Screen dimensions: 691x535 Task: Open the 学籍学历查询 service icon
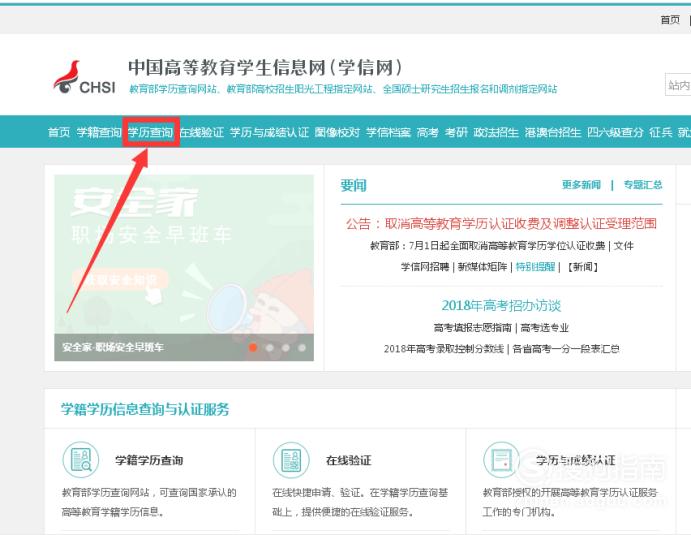(x=81, y=460)
